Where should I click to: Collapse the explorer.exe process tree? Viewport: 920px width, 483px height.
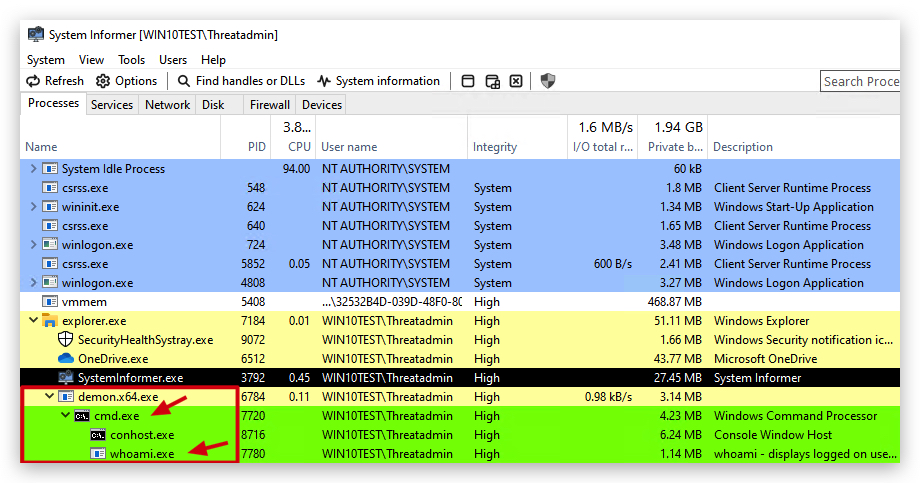[33, 320]
